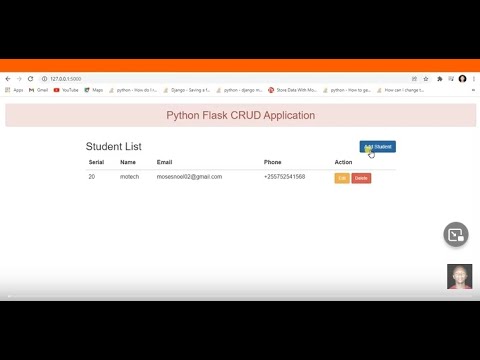The width and height of the screenshot is (480, 360).
Task: Bookmark this page with the star icon
Action: click(426, 79)
